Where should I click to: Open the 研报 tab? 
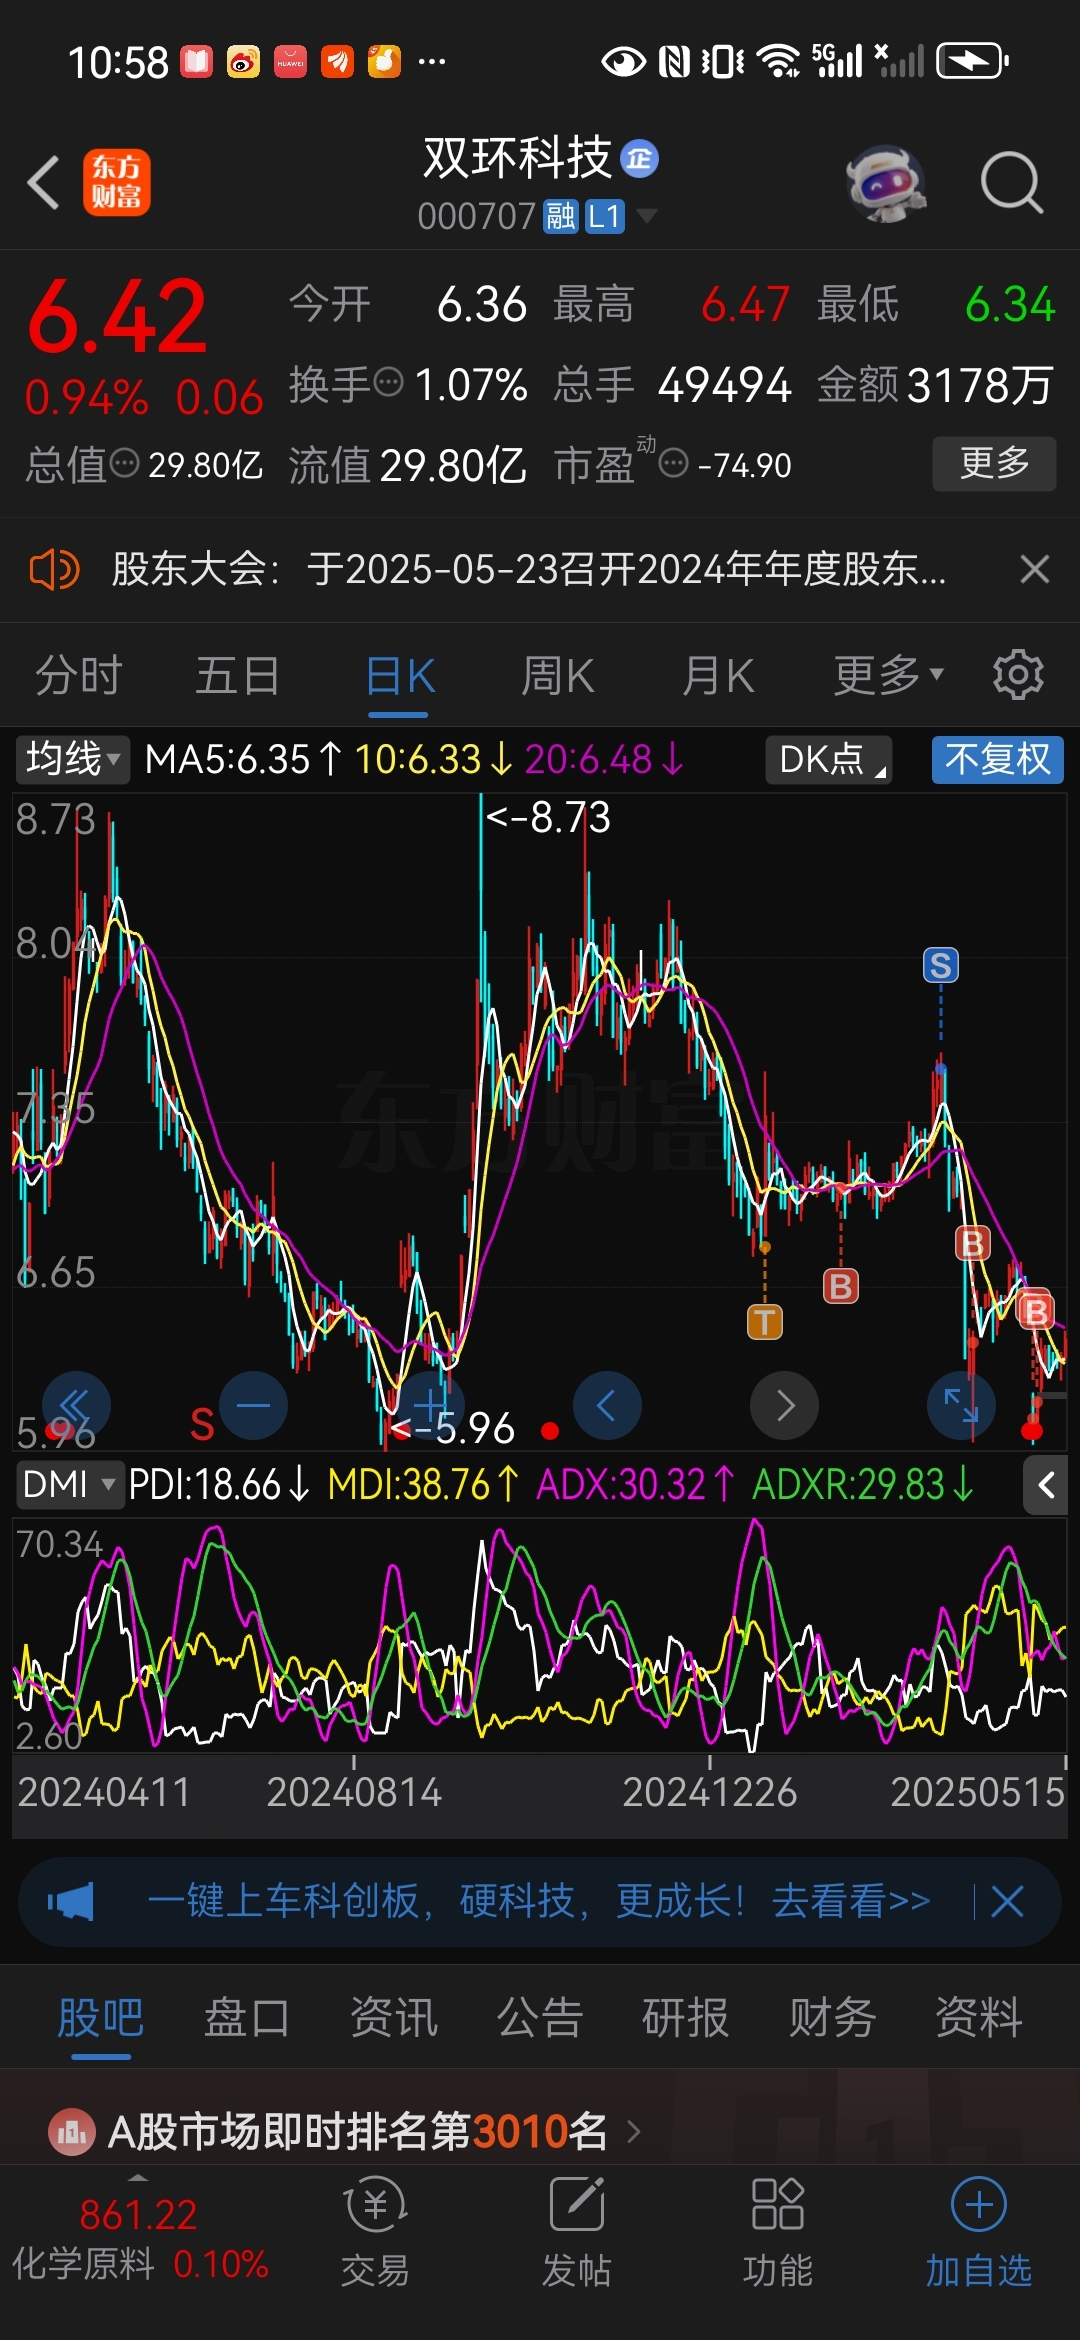tap(686, 2017)
